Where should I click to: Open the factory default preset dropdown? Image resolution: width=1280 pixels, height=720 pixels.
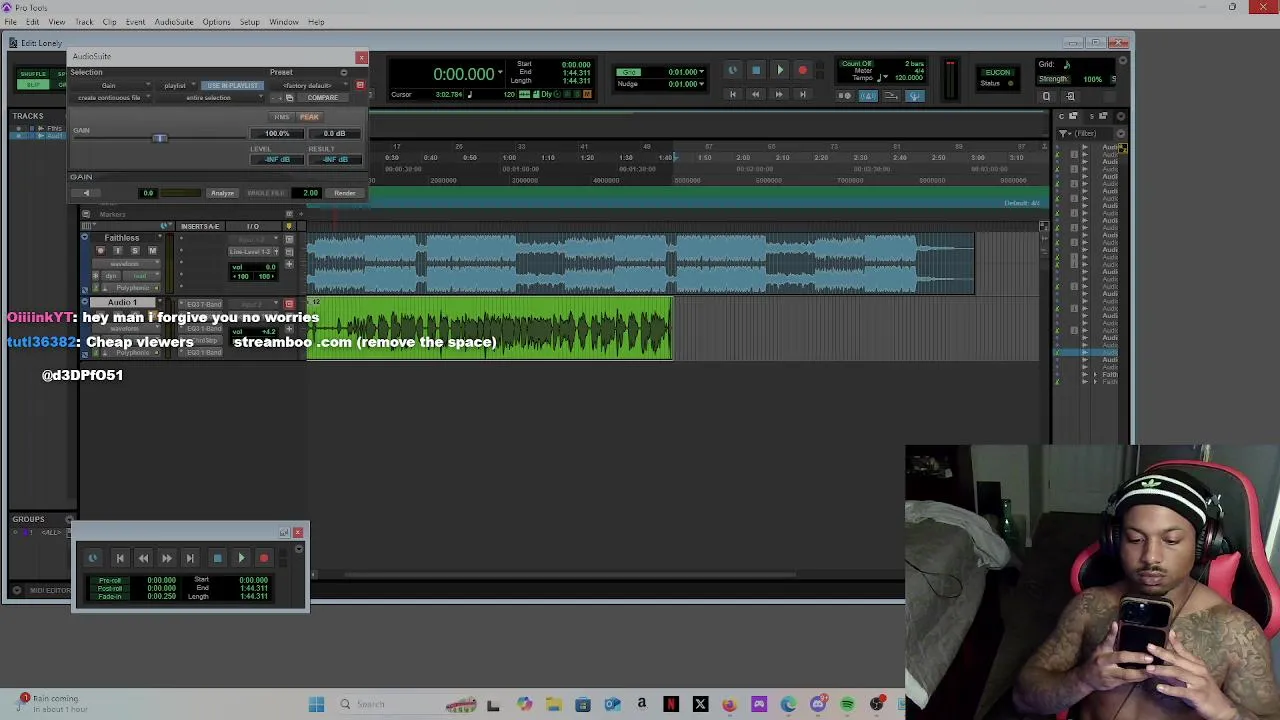(309, 85)
